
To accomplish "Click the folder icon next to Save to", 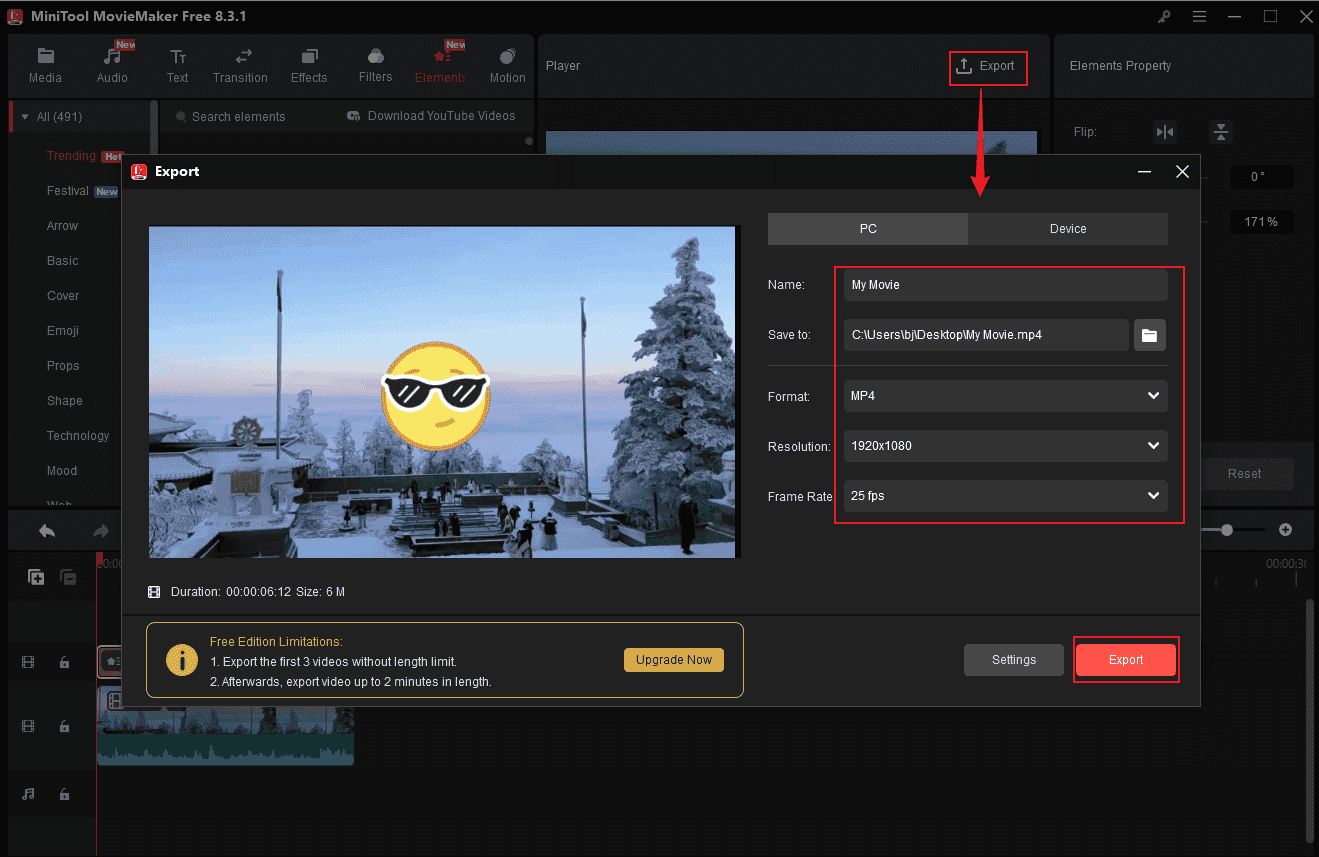I will click(x=1149, y=335).
